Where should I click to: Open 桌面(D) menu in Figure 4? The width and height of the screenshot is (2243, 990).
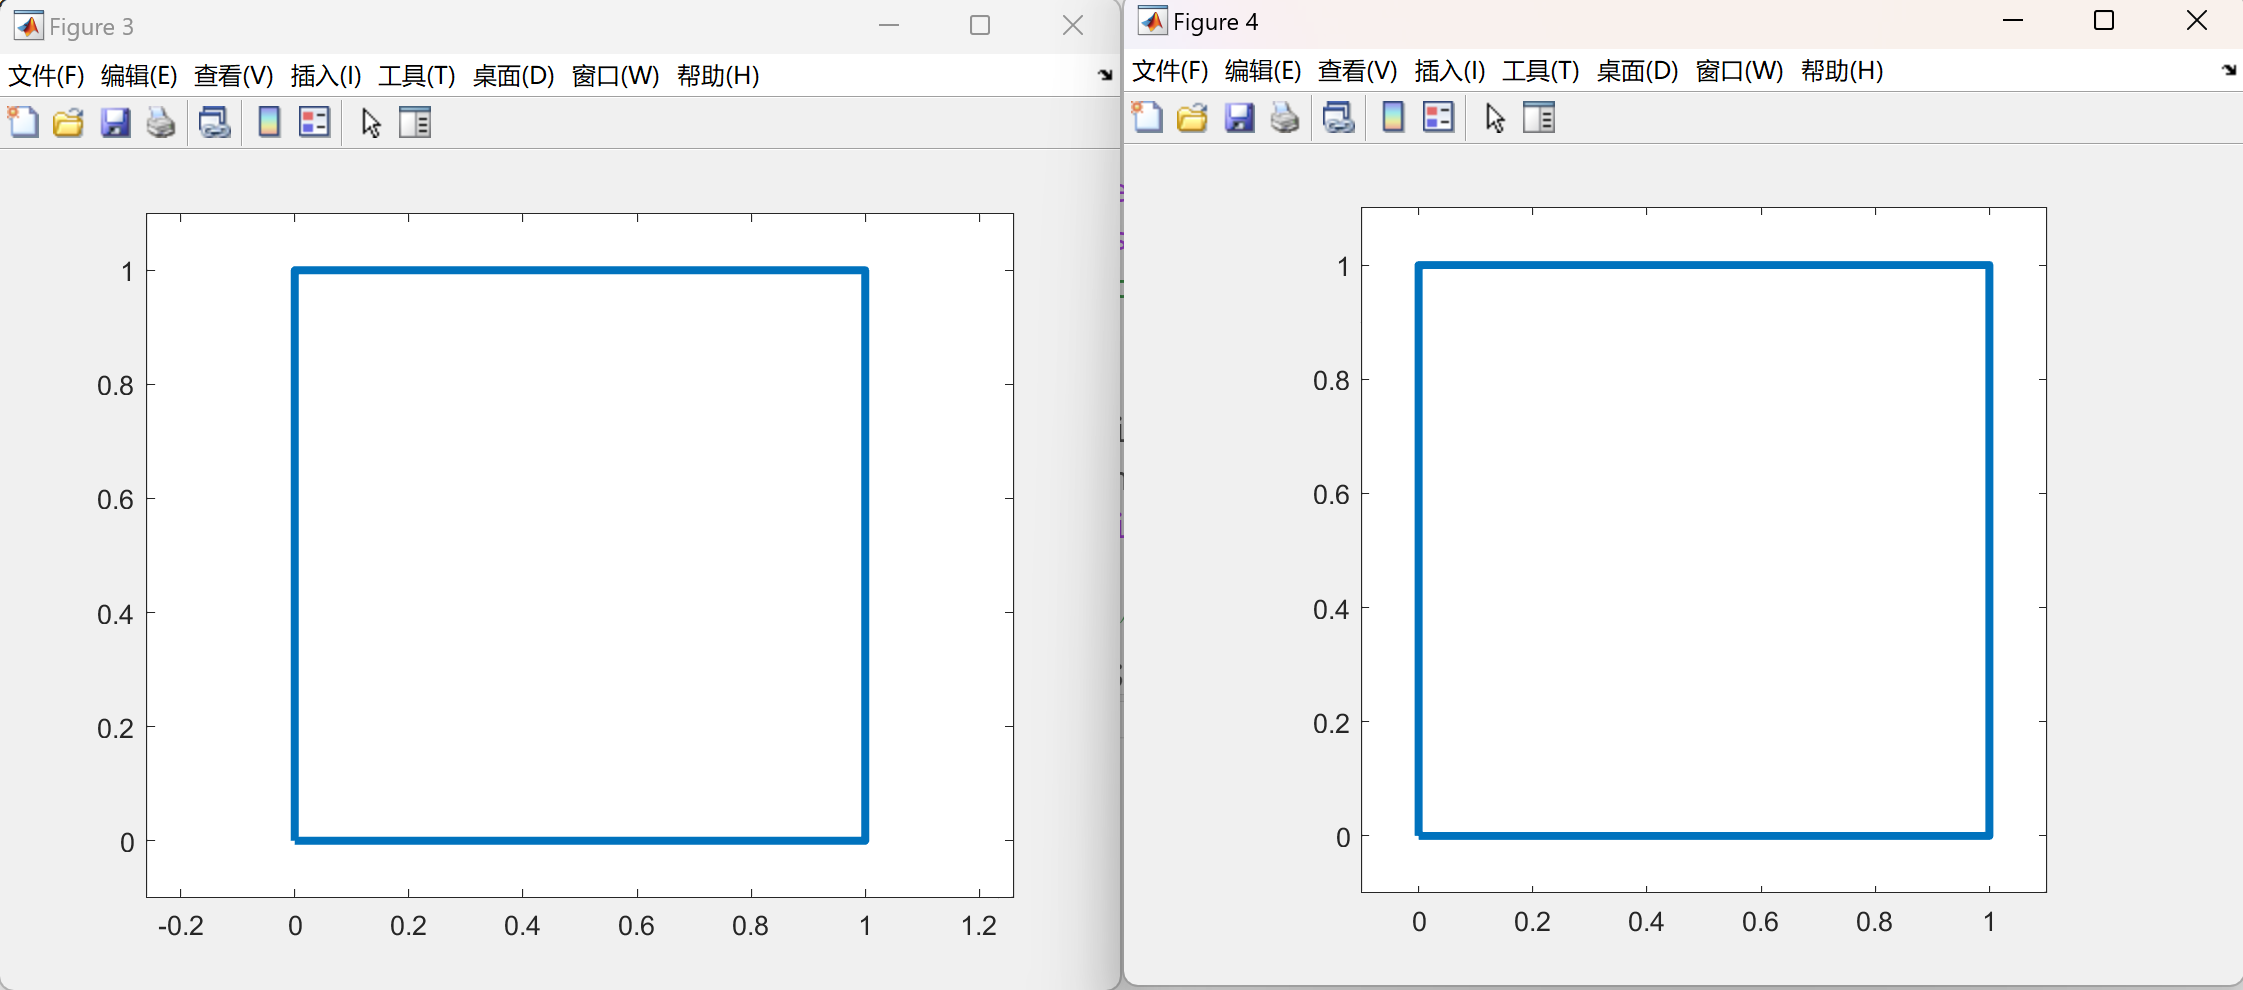pos(1637,71)
